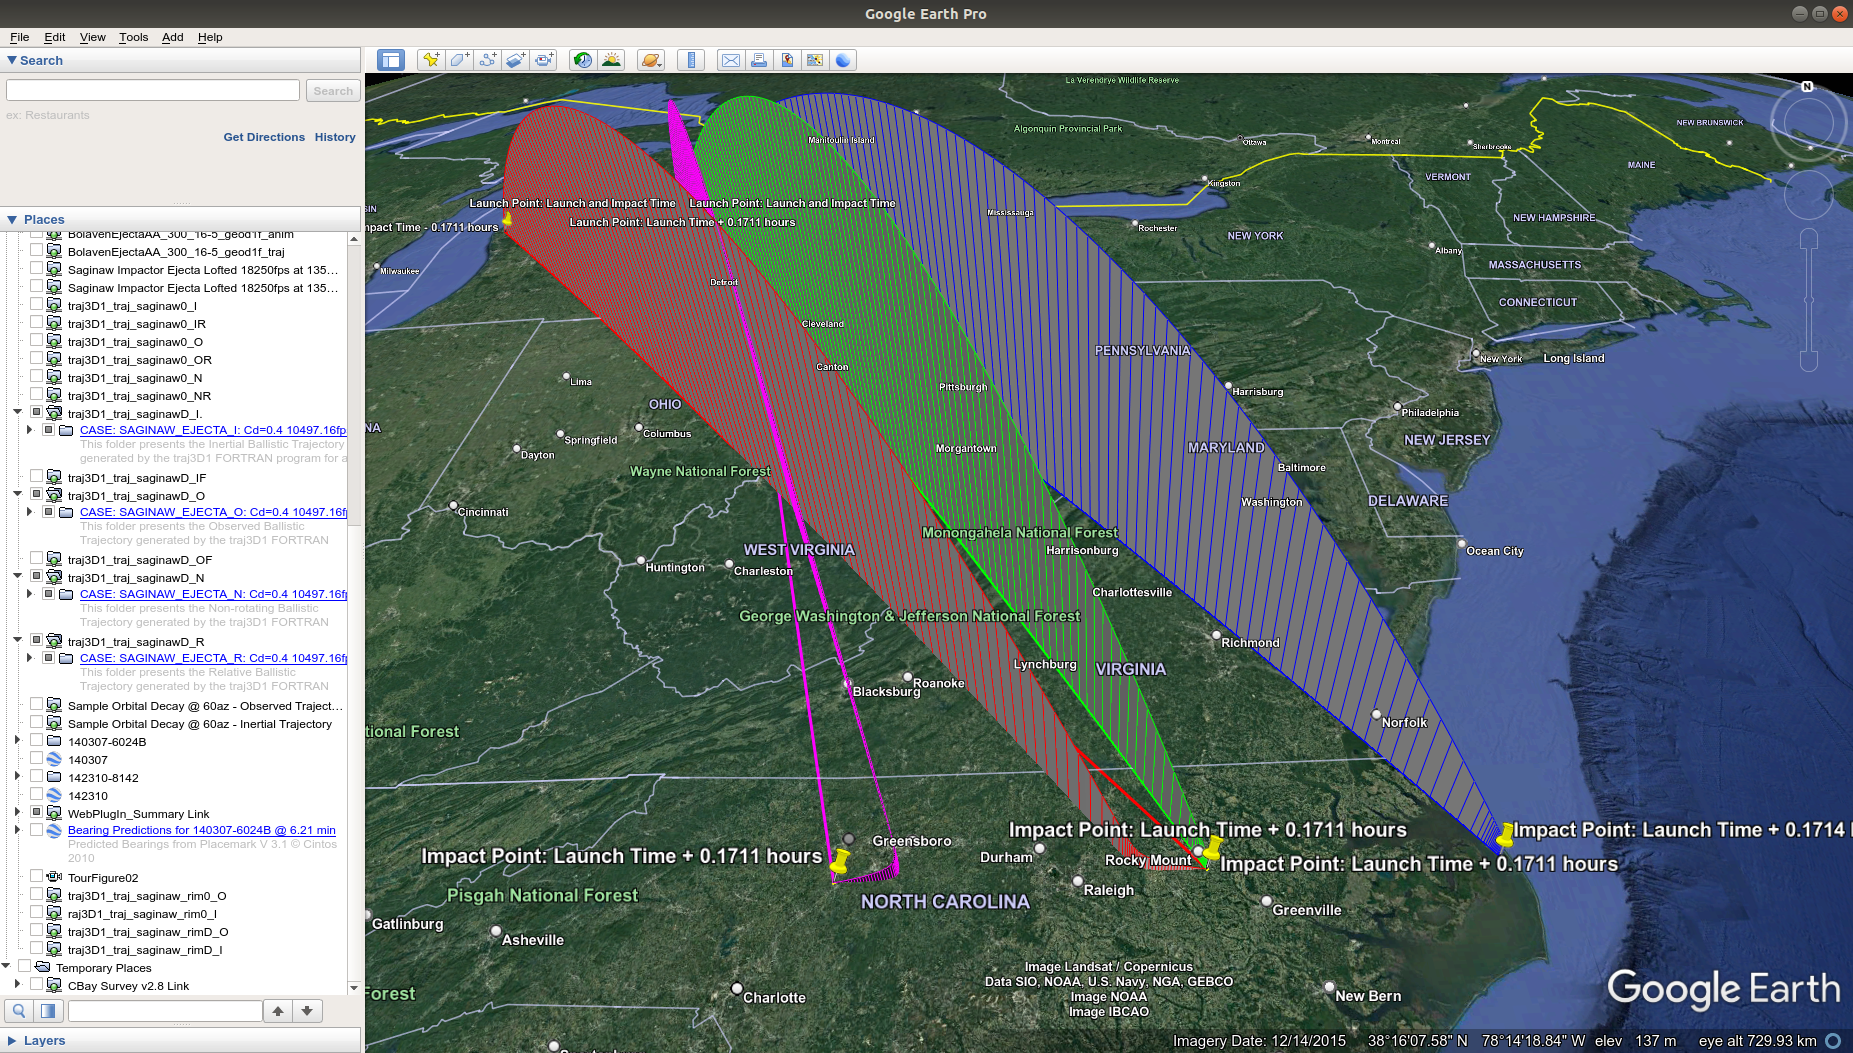The image size is (1853, 1053).
Task: Toggle checkbox for traj3D1_traj_saginaw0_OR
Action: [x=37, y=359]
